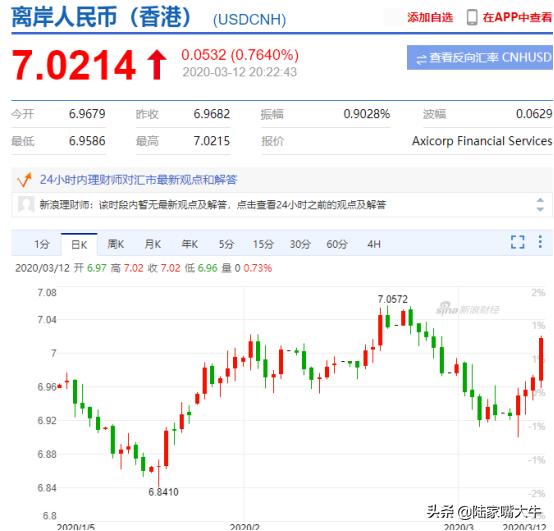Click the current price 7.0214
554x531 pixels.
tap(73, 65)
